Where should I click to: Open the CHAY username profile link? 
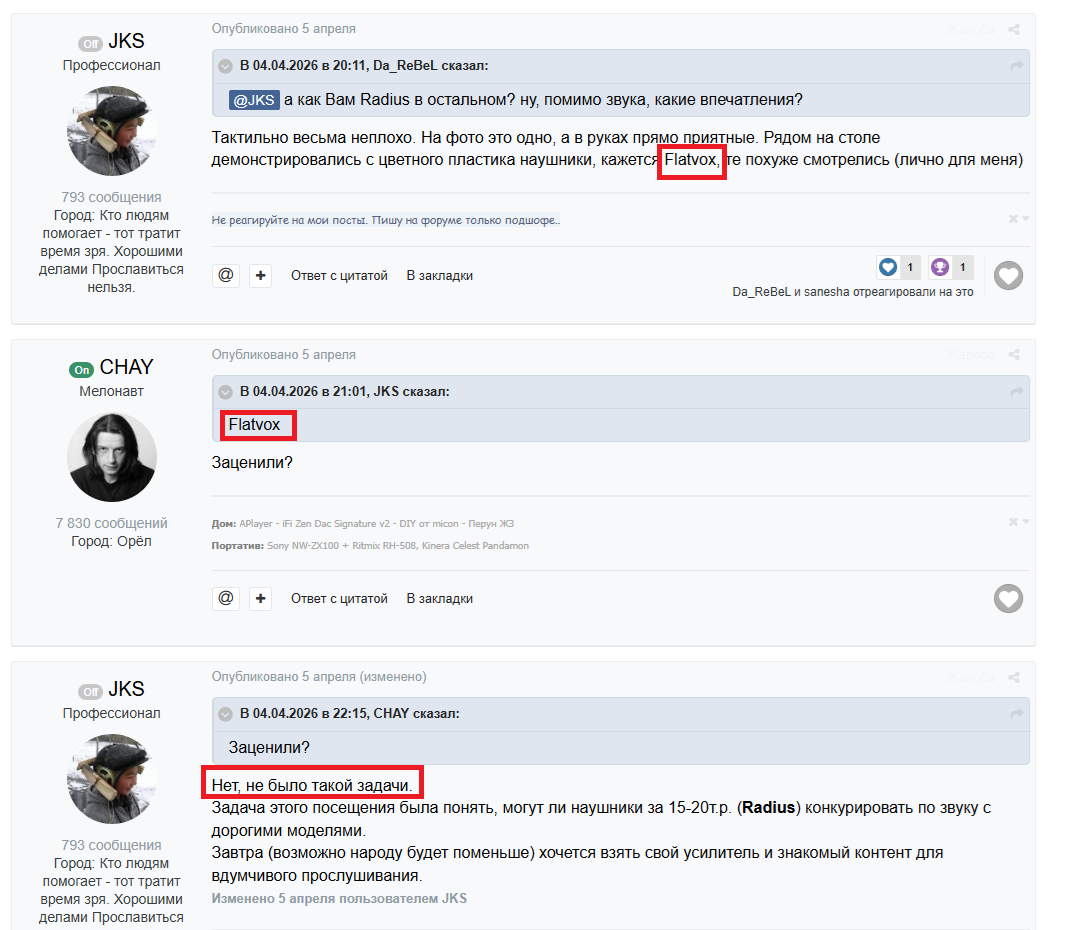point(126,367)
